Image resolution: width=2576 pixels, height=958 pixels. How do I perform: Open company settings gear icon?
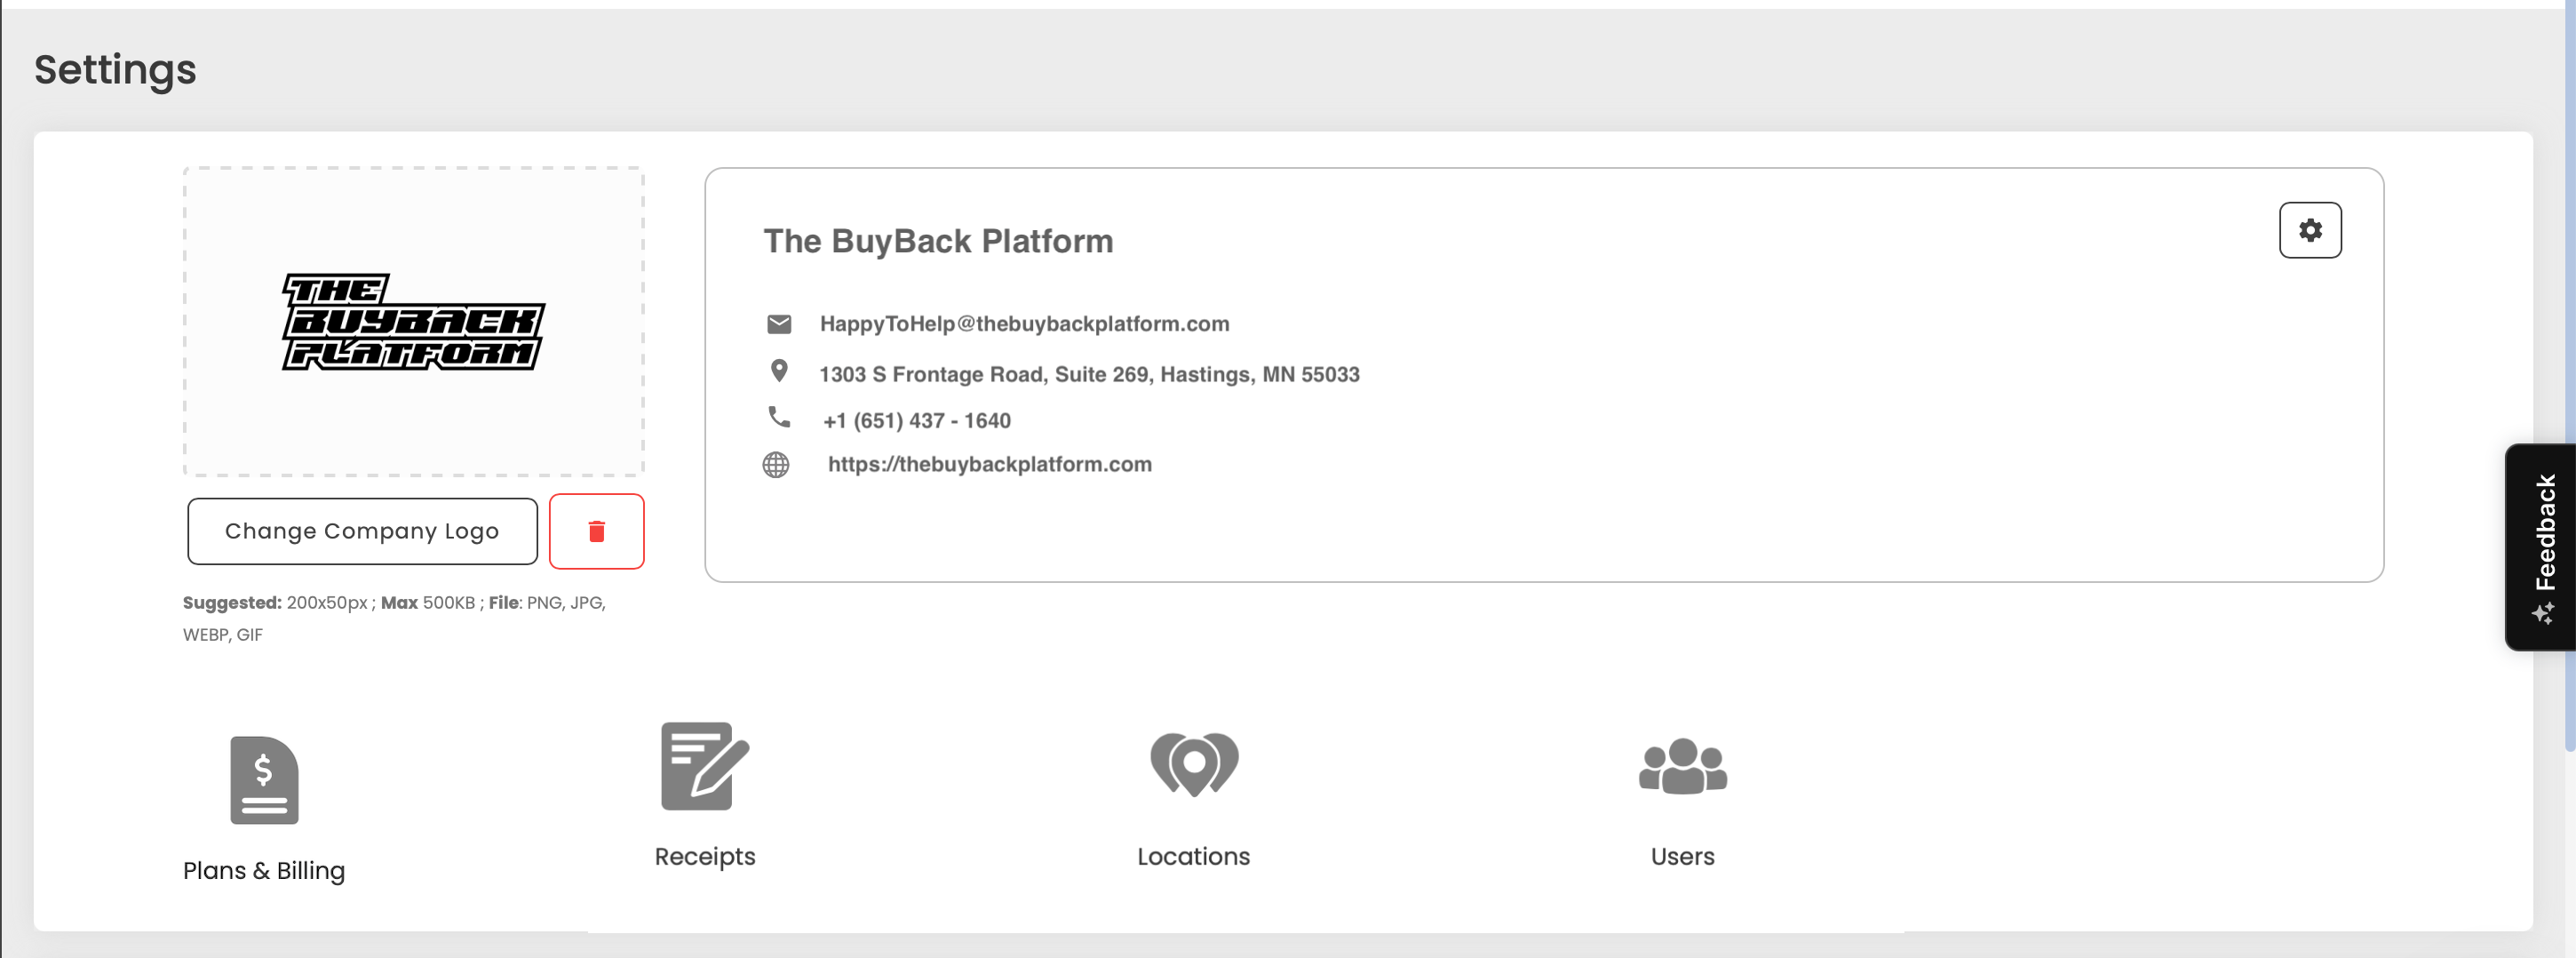click(x=2310, y=230)
